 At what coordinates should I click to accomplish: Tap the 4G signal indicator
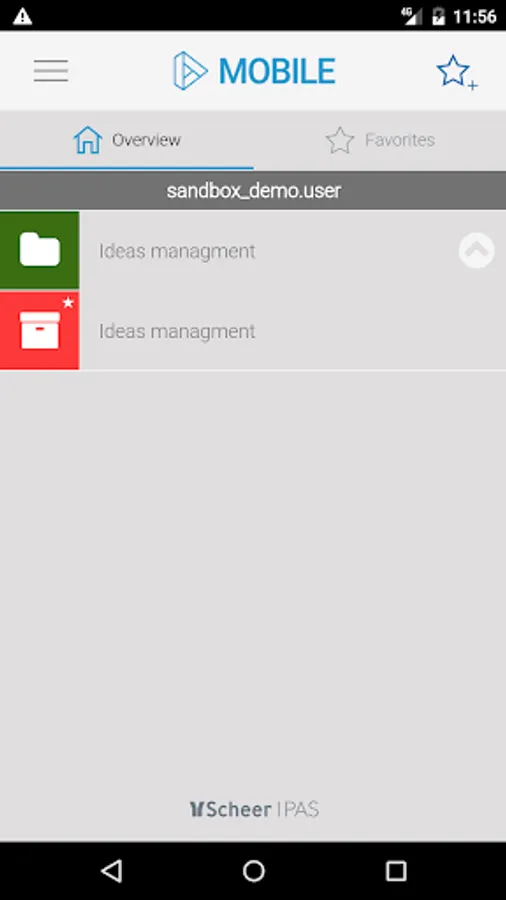pyautogui.click(x=411, y=16)
